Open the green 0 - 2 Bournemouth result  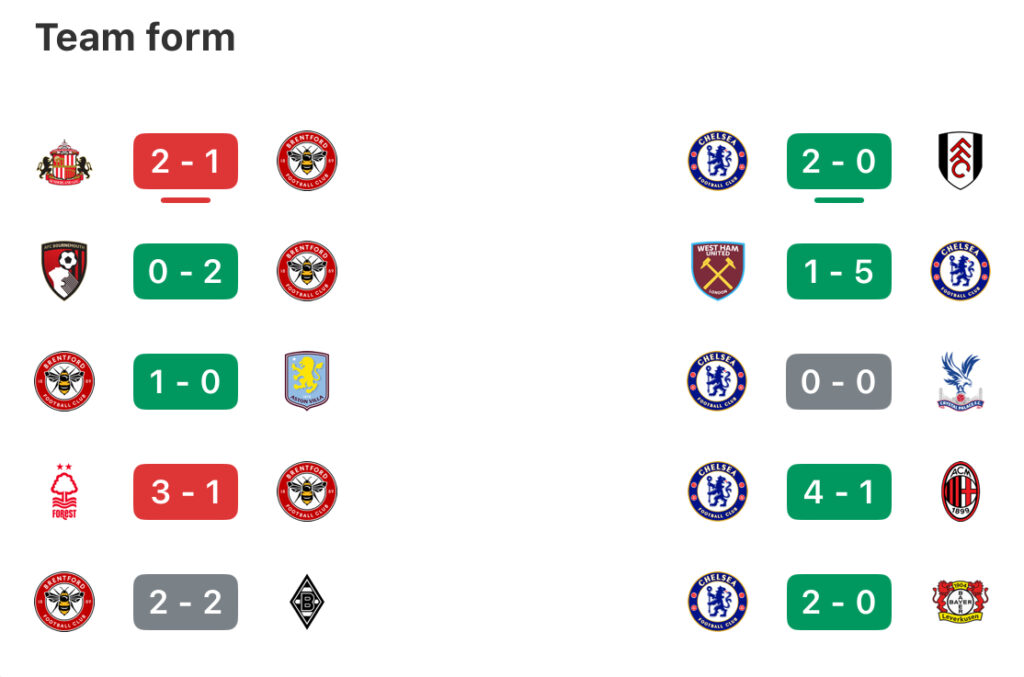coord(185,272)
